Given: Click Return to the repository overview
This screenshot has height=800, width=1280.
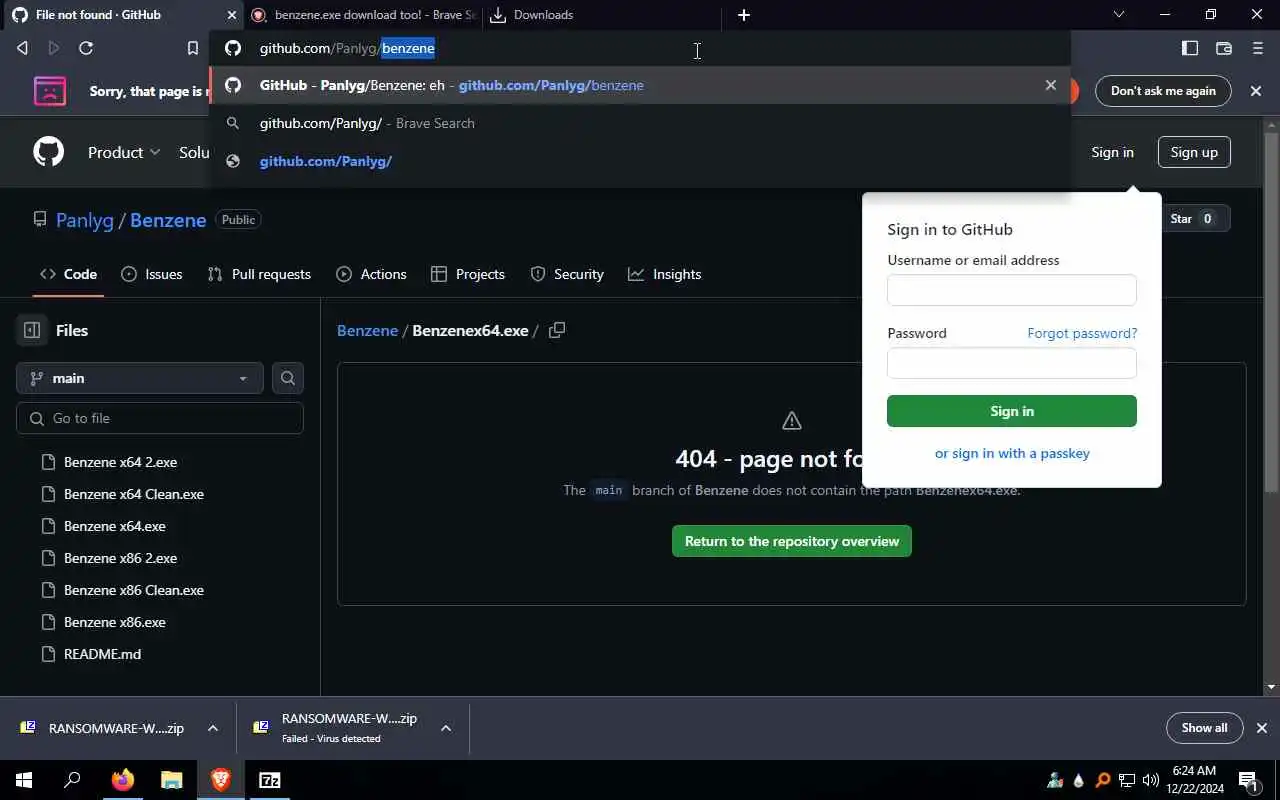Looking at the screenshot, I should click(x=792, y=541).
